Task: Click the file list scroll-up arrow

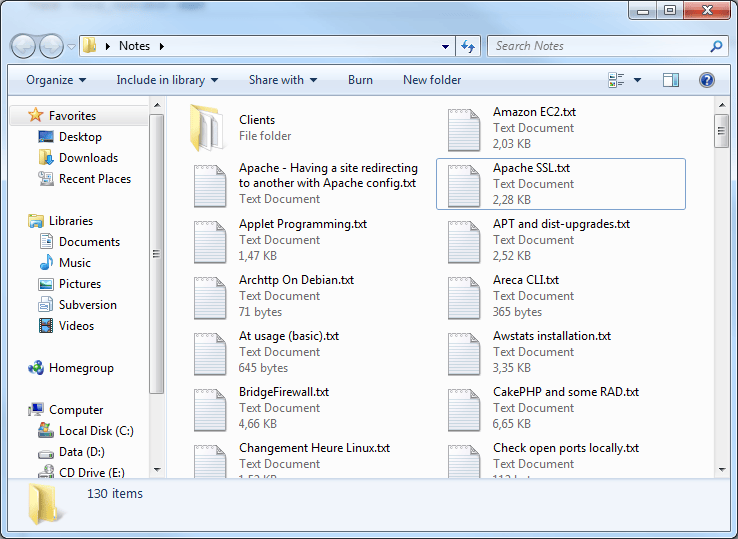Action: (722, 105)
